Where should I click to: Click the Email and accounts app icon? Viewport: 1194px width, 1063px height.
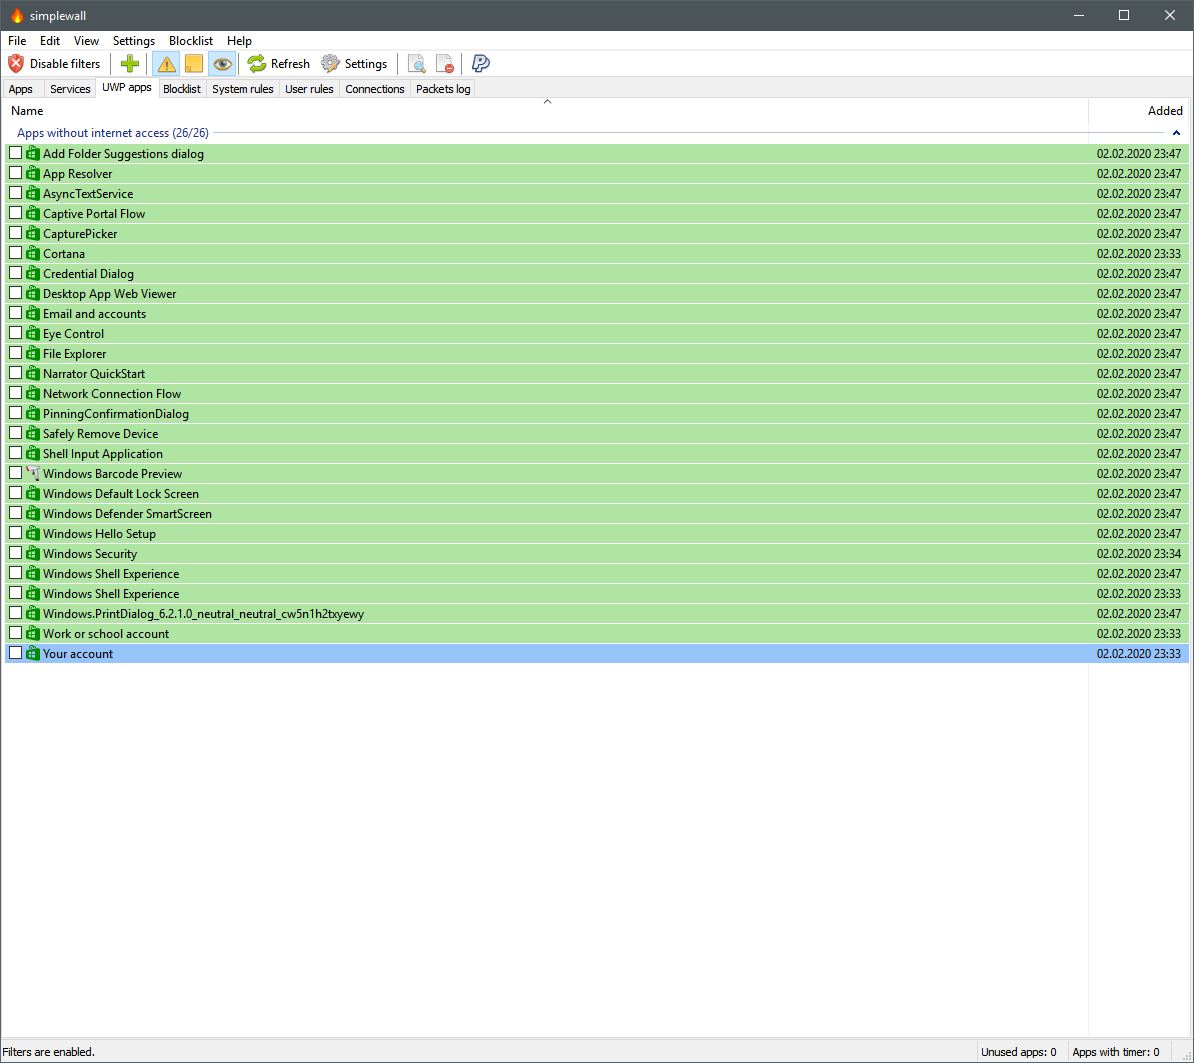coord(32,313)
